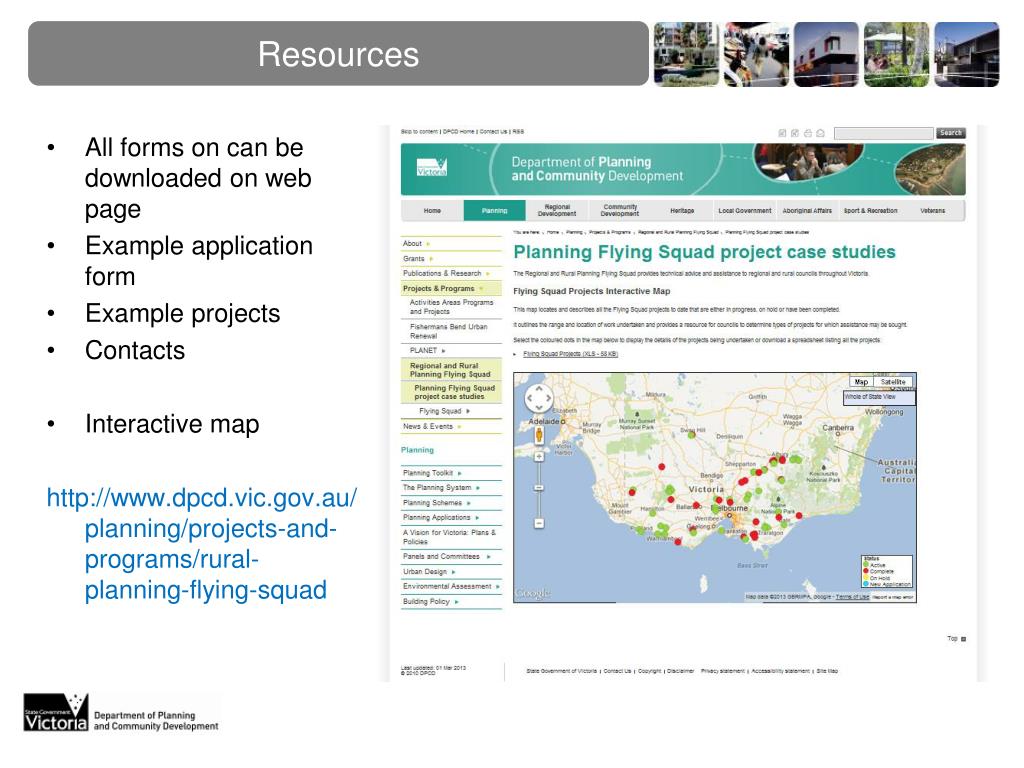Switch map to Satellite view

pyautogui.click(x=893, y=382)
